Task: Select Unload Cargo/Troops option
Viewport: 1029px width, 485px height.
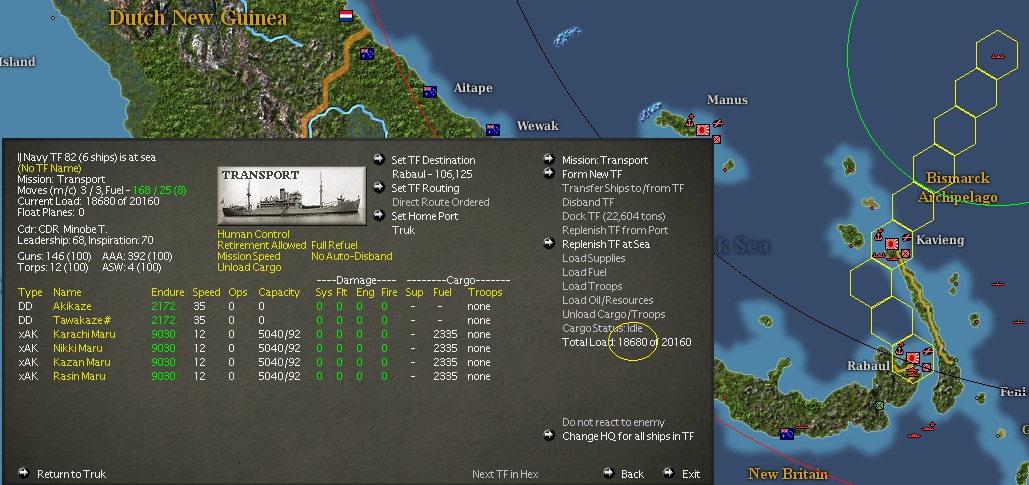Action: (x=614, y=314)
